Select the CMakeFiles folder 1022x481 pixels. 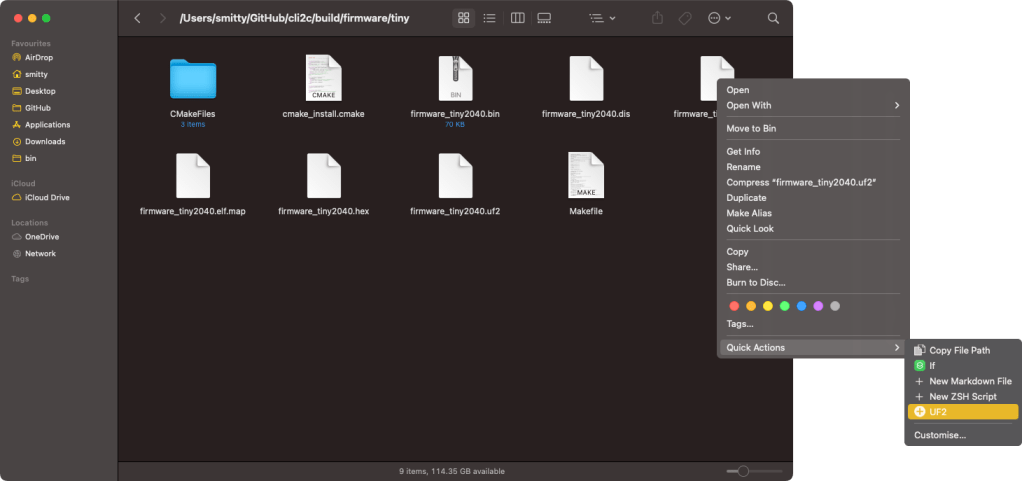coord(193,79)
